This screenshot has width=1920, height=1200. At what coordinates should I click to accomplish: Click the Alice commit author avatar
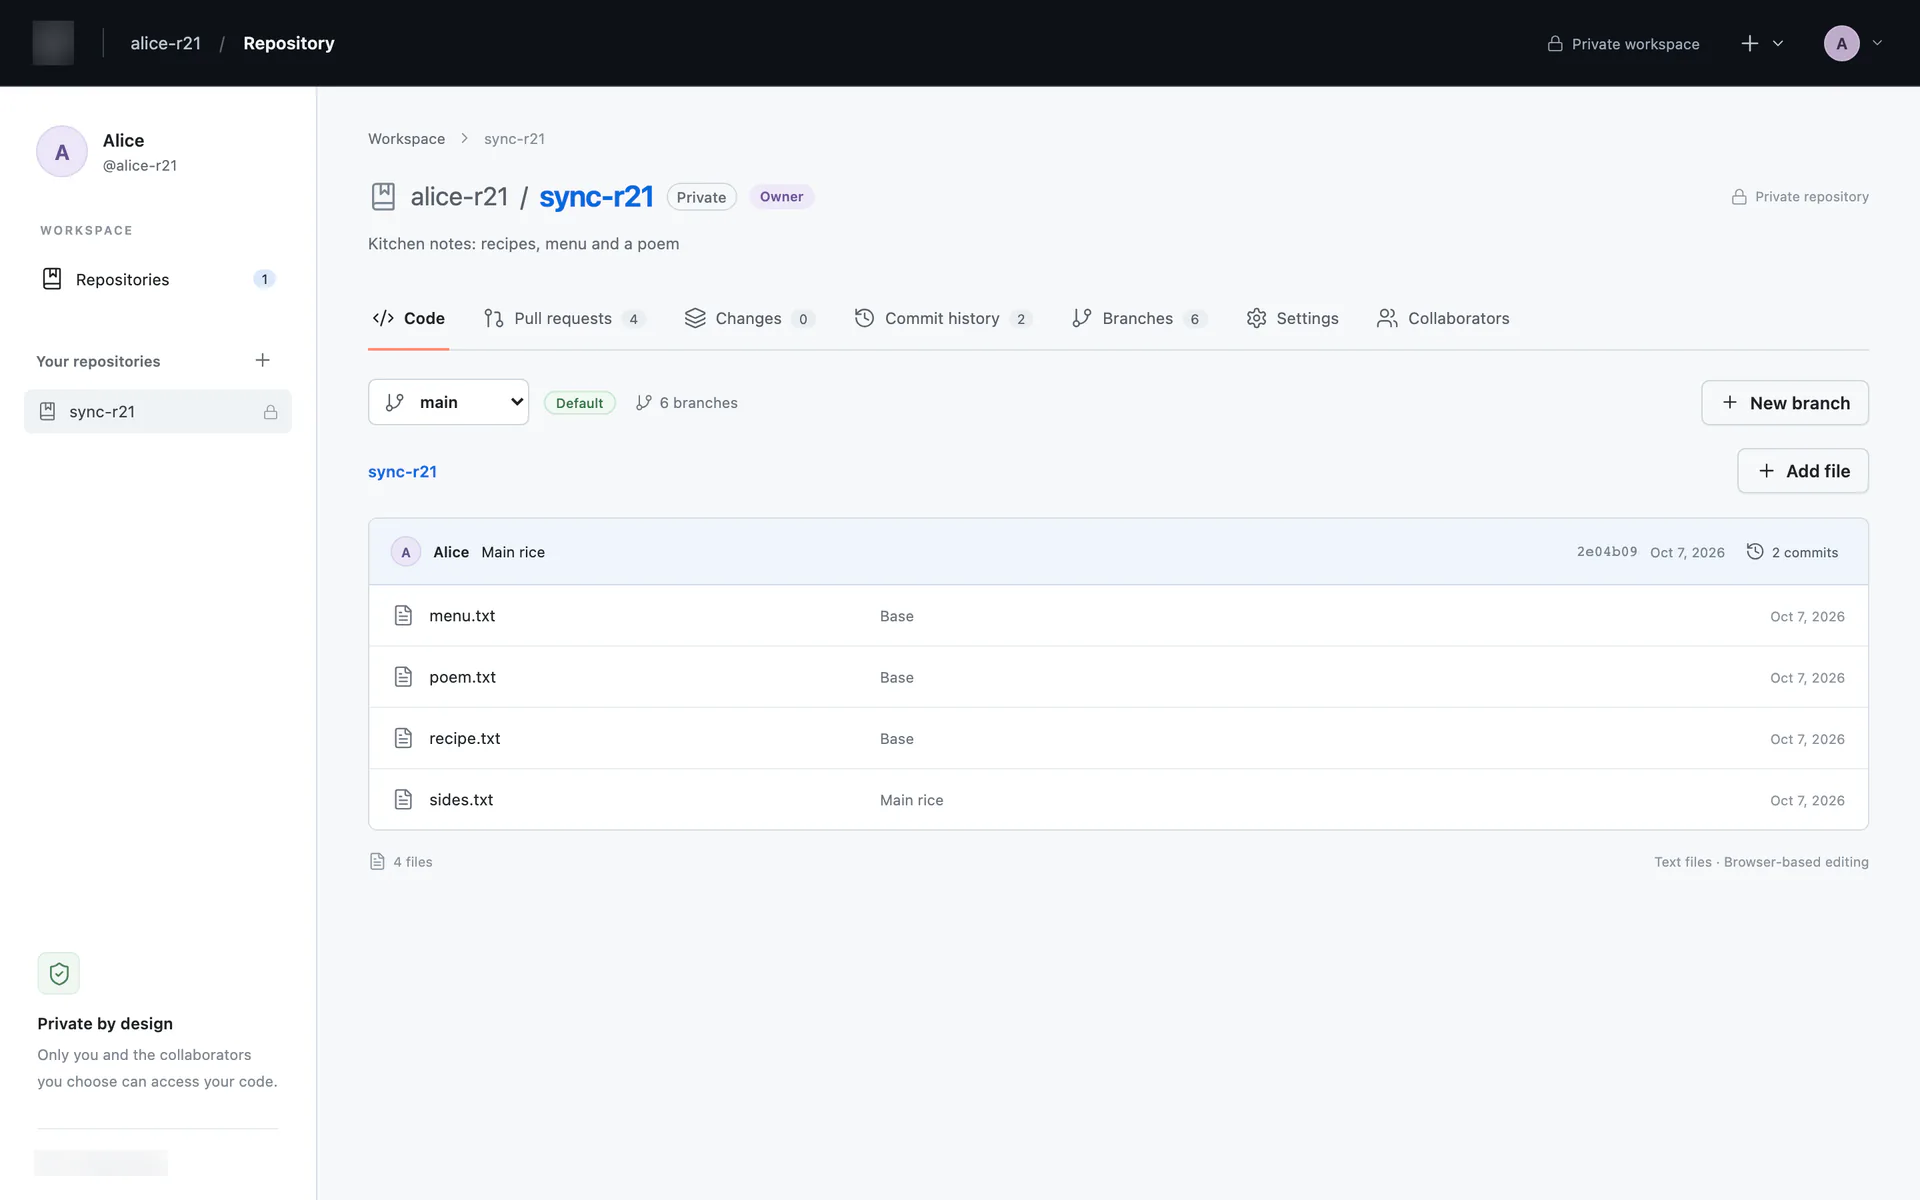405,552
